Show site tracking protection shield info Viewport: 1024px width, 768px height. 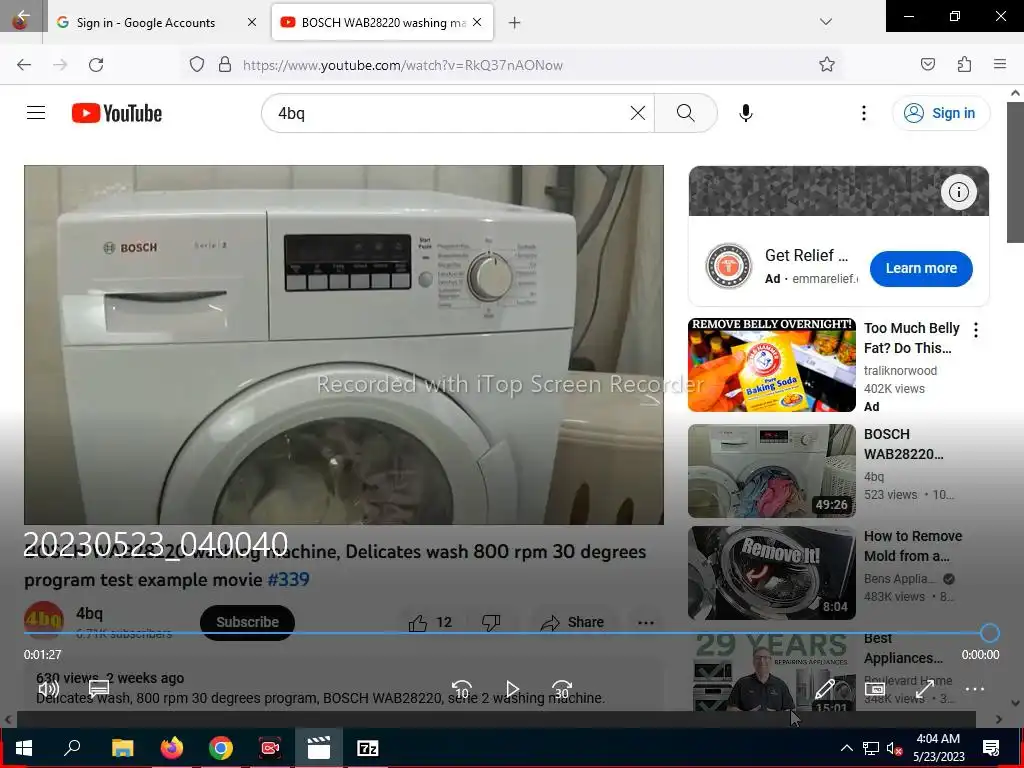(197, 65)
